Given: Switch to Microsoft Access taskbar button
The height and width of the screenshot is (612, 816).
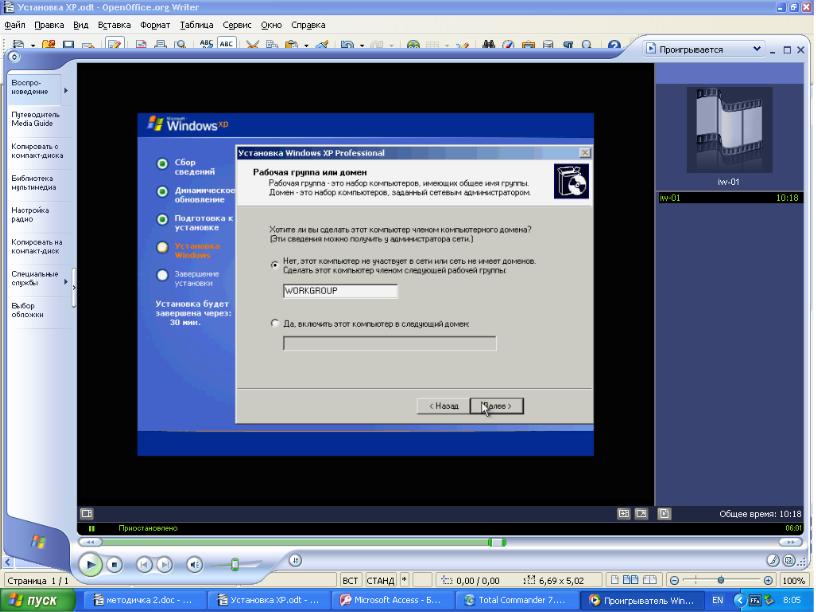Looking at the screenshot, I should [391, 600].
